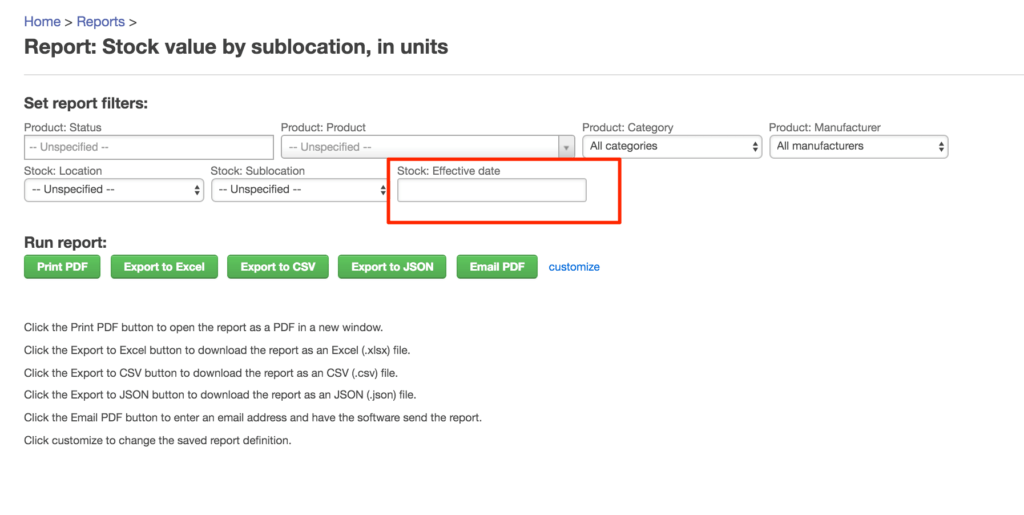1024x515 pixels.
Task: Click the Export to CSV button
Action: coord(278,267)
